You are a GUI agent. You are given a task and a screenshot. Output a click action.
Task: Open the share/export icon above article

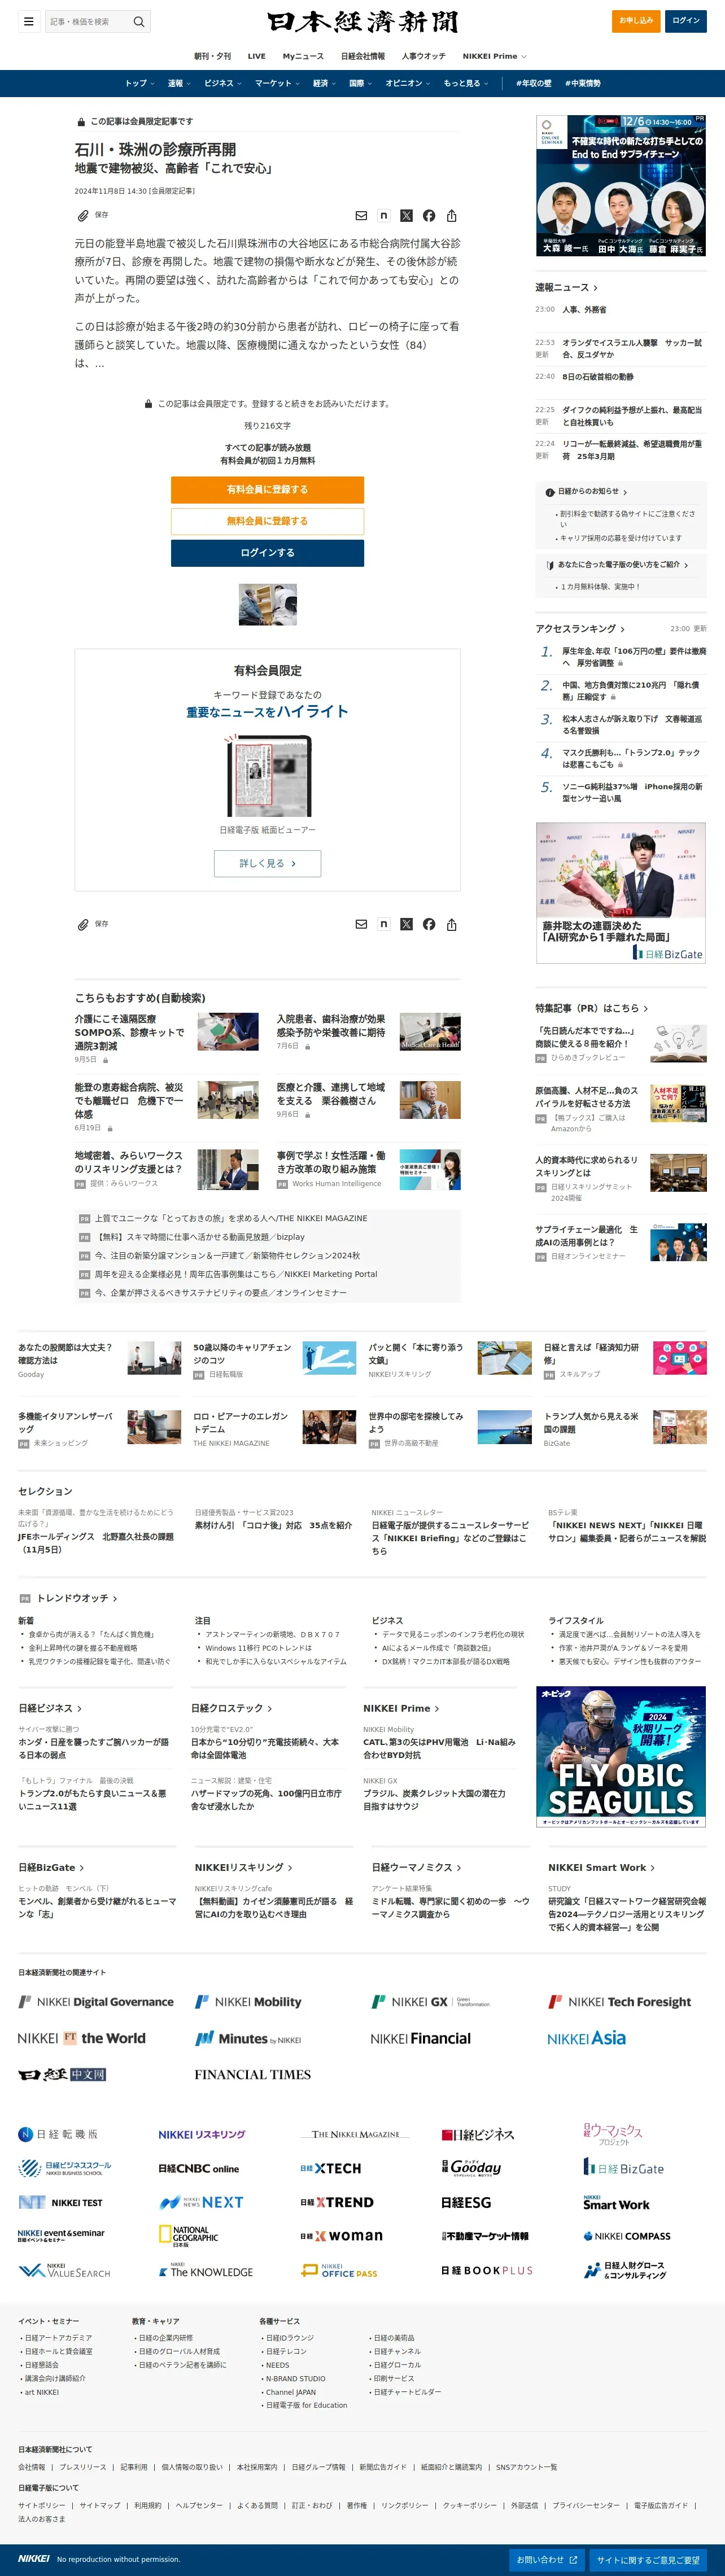[452, 216]
